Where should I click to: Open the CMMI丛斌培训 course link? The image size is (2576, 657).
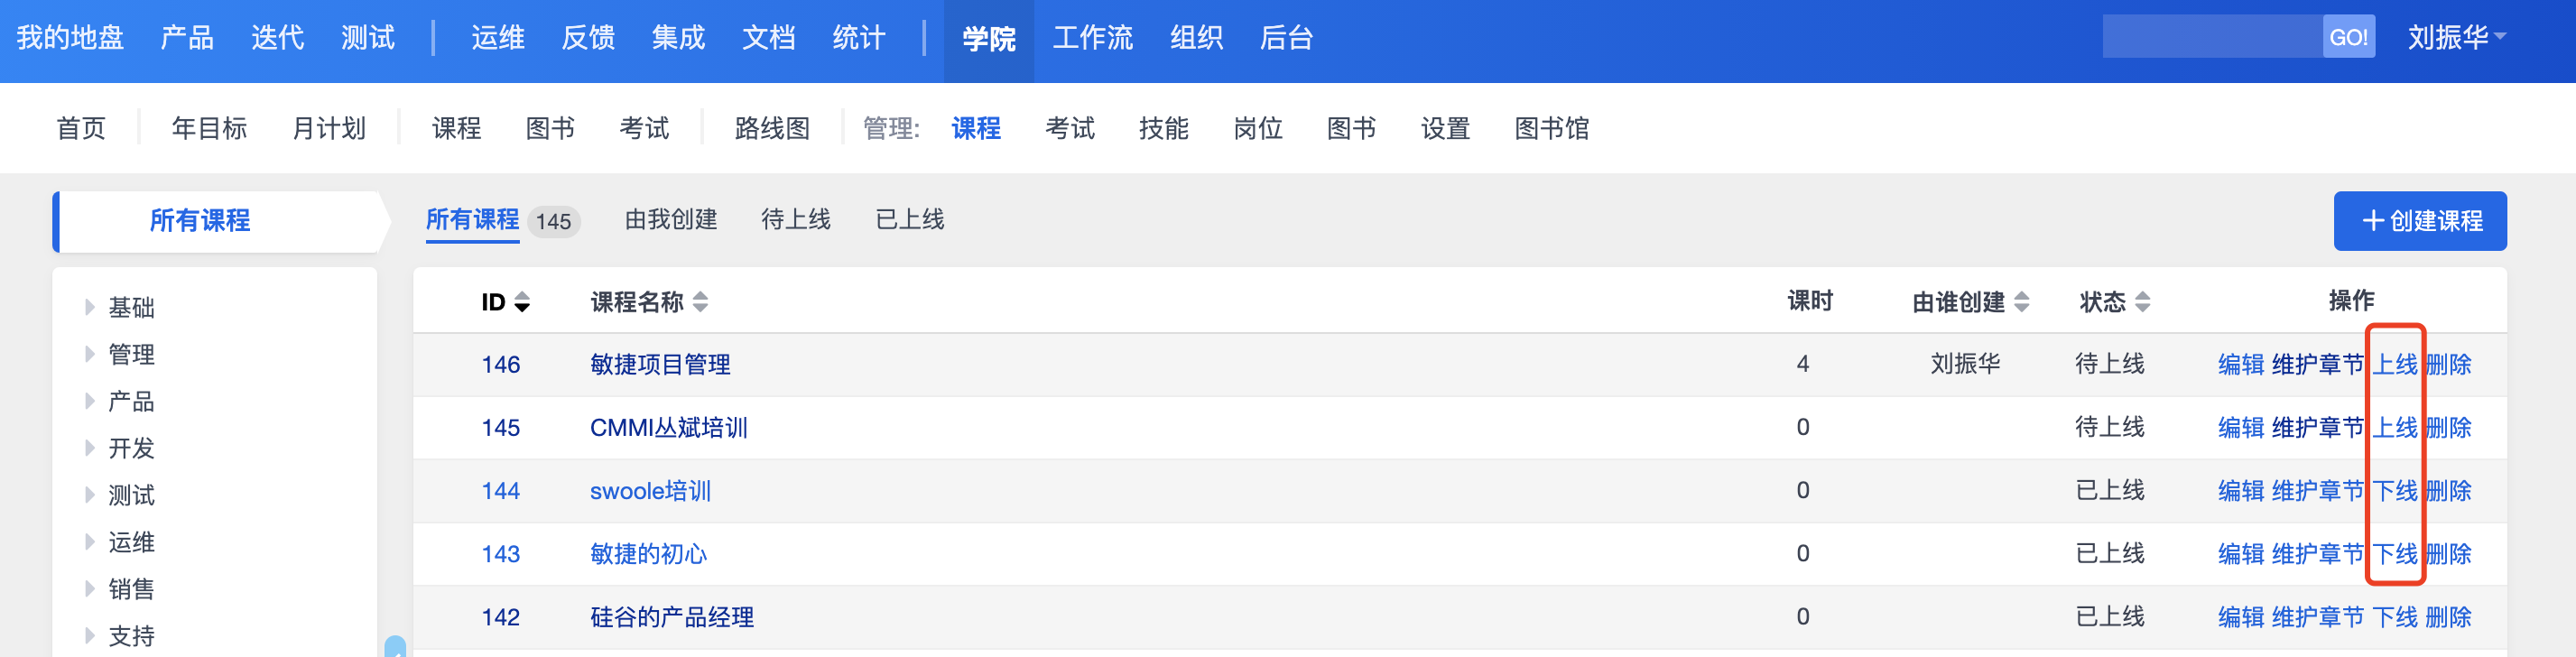click(x=668, y=428)
